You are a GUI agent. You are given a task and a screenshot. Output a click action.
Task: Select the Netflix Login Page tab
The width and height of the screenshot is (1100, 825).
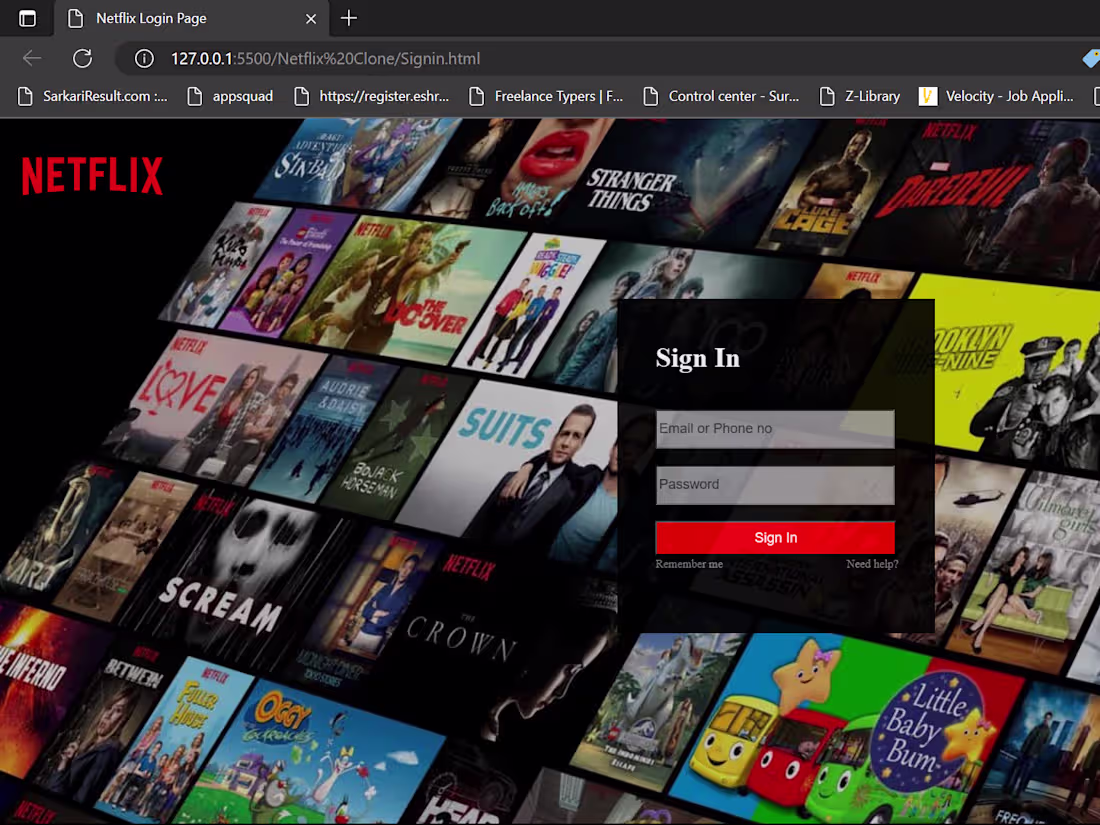coord(191,18)
